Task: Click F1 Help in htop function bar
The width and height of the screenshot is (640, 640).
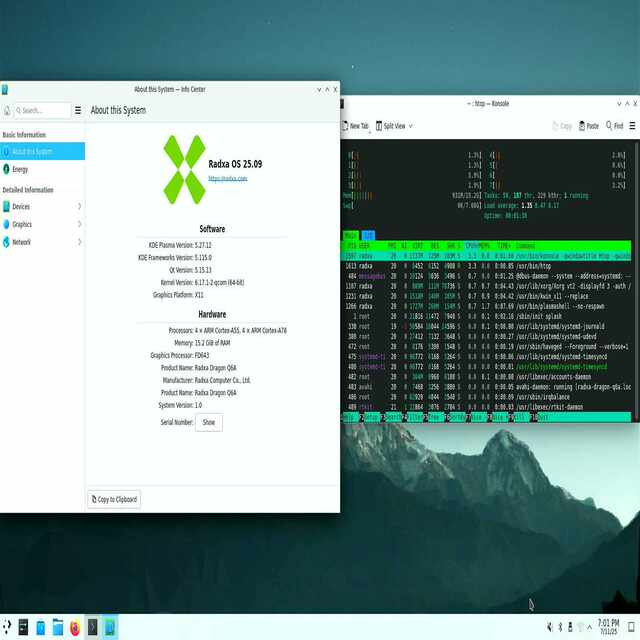Action: pyautogui.click(x=350, y=417)
